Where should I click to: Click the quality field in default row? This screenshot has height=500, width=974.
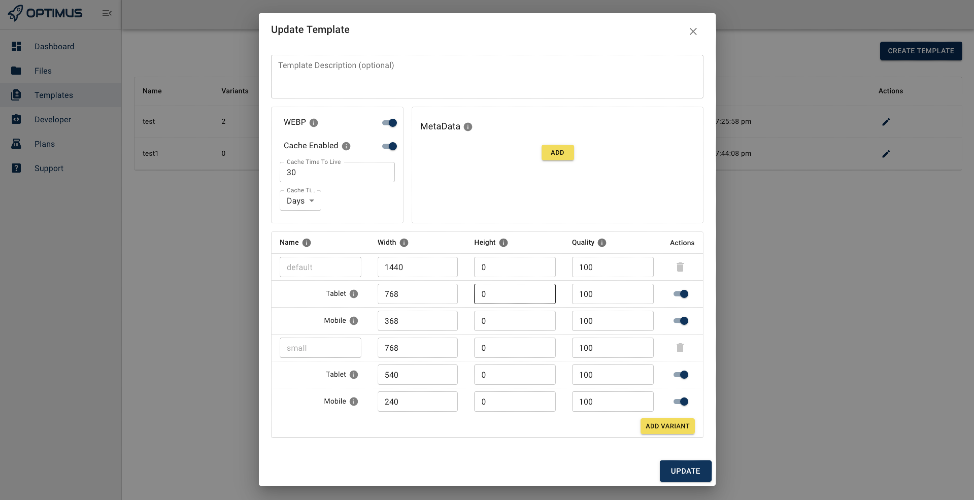[x=612, y=267]
